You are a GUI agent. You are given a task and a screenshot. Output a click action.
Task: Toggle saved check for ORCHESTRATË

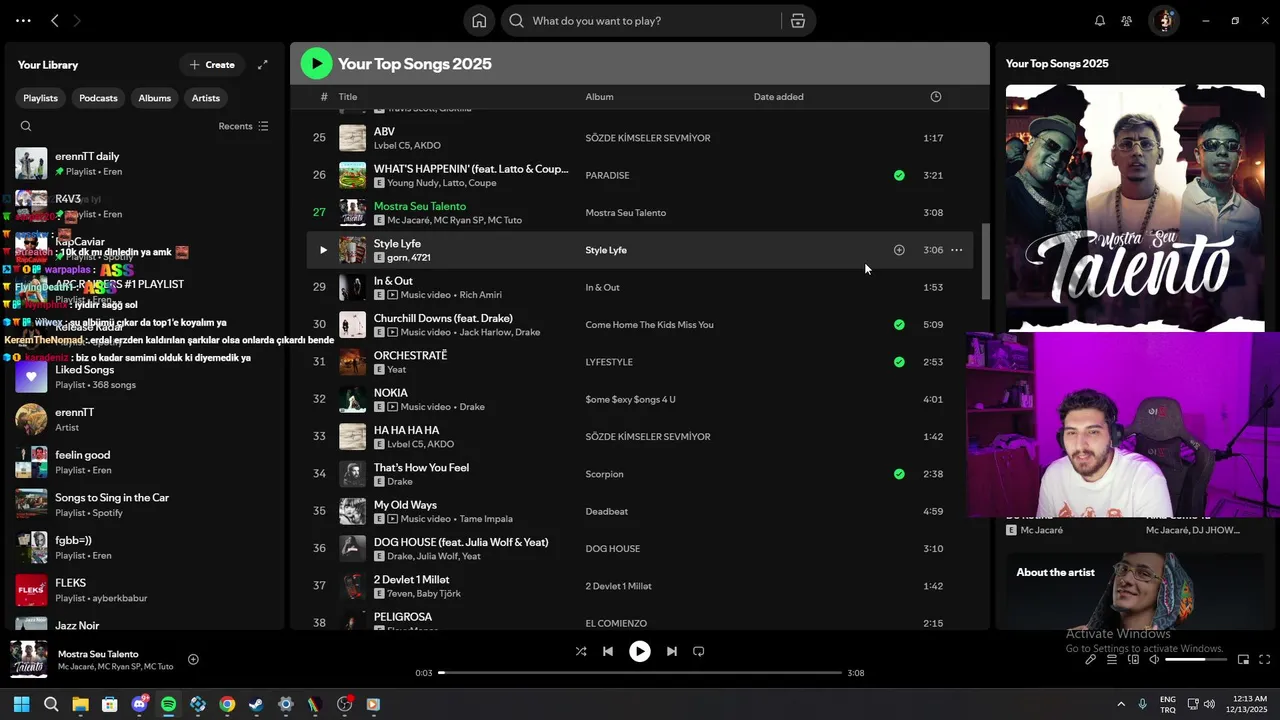pos(899,362)
